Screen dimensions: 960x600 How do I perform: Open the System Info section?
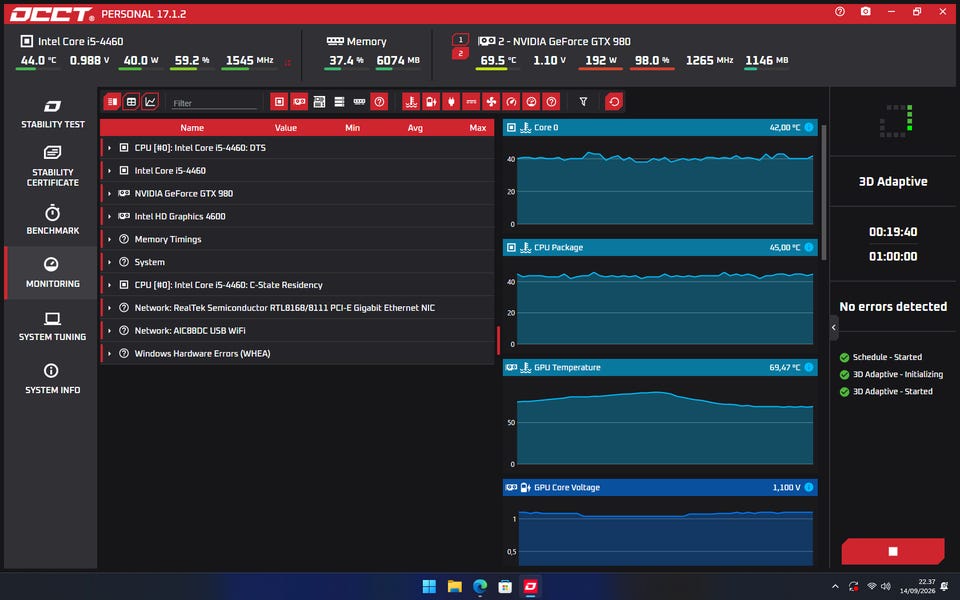coord(52,380)
